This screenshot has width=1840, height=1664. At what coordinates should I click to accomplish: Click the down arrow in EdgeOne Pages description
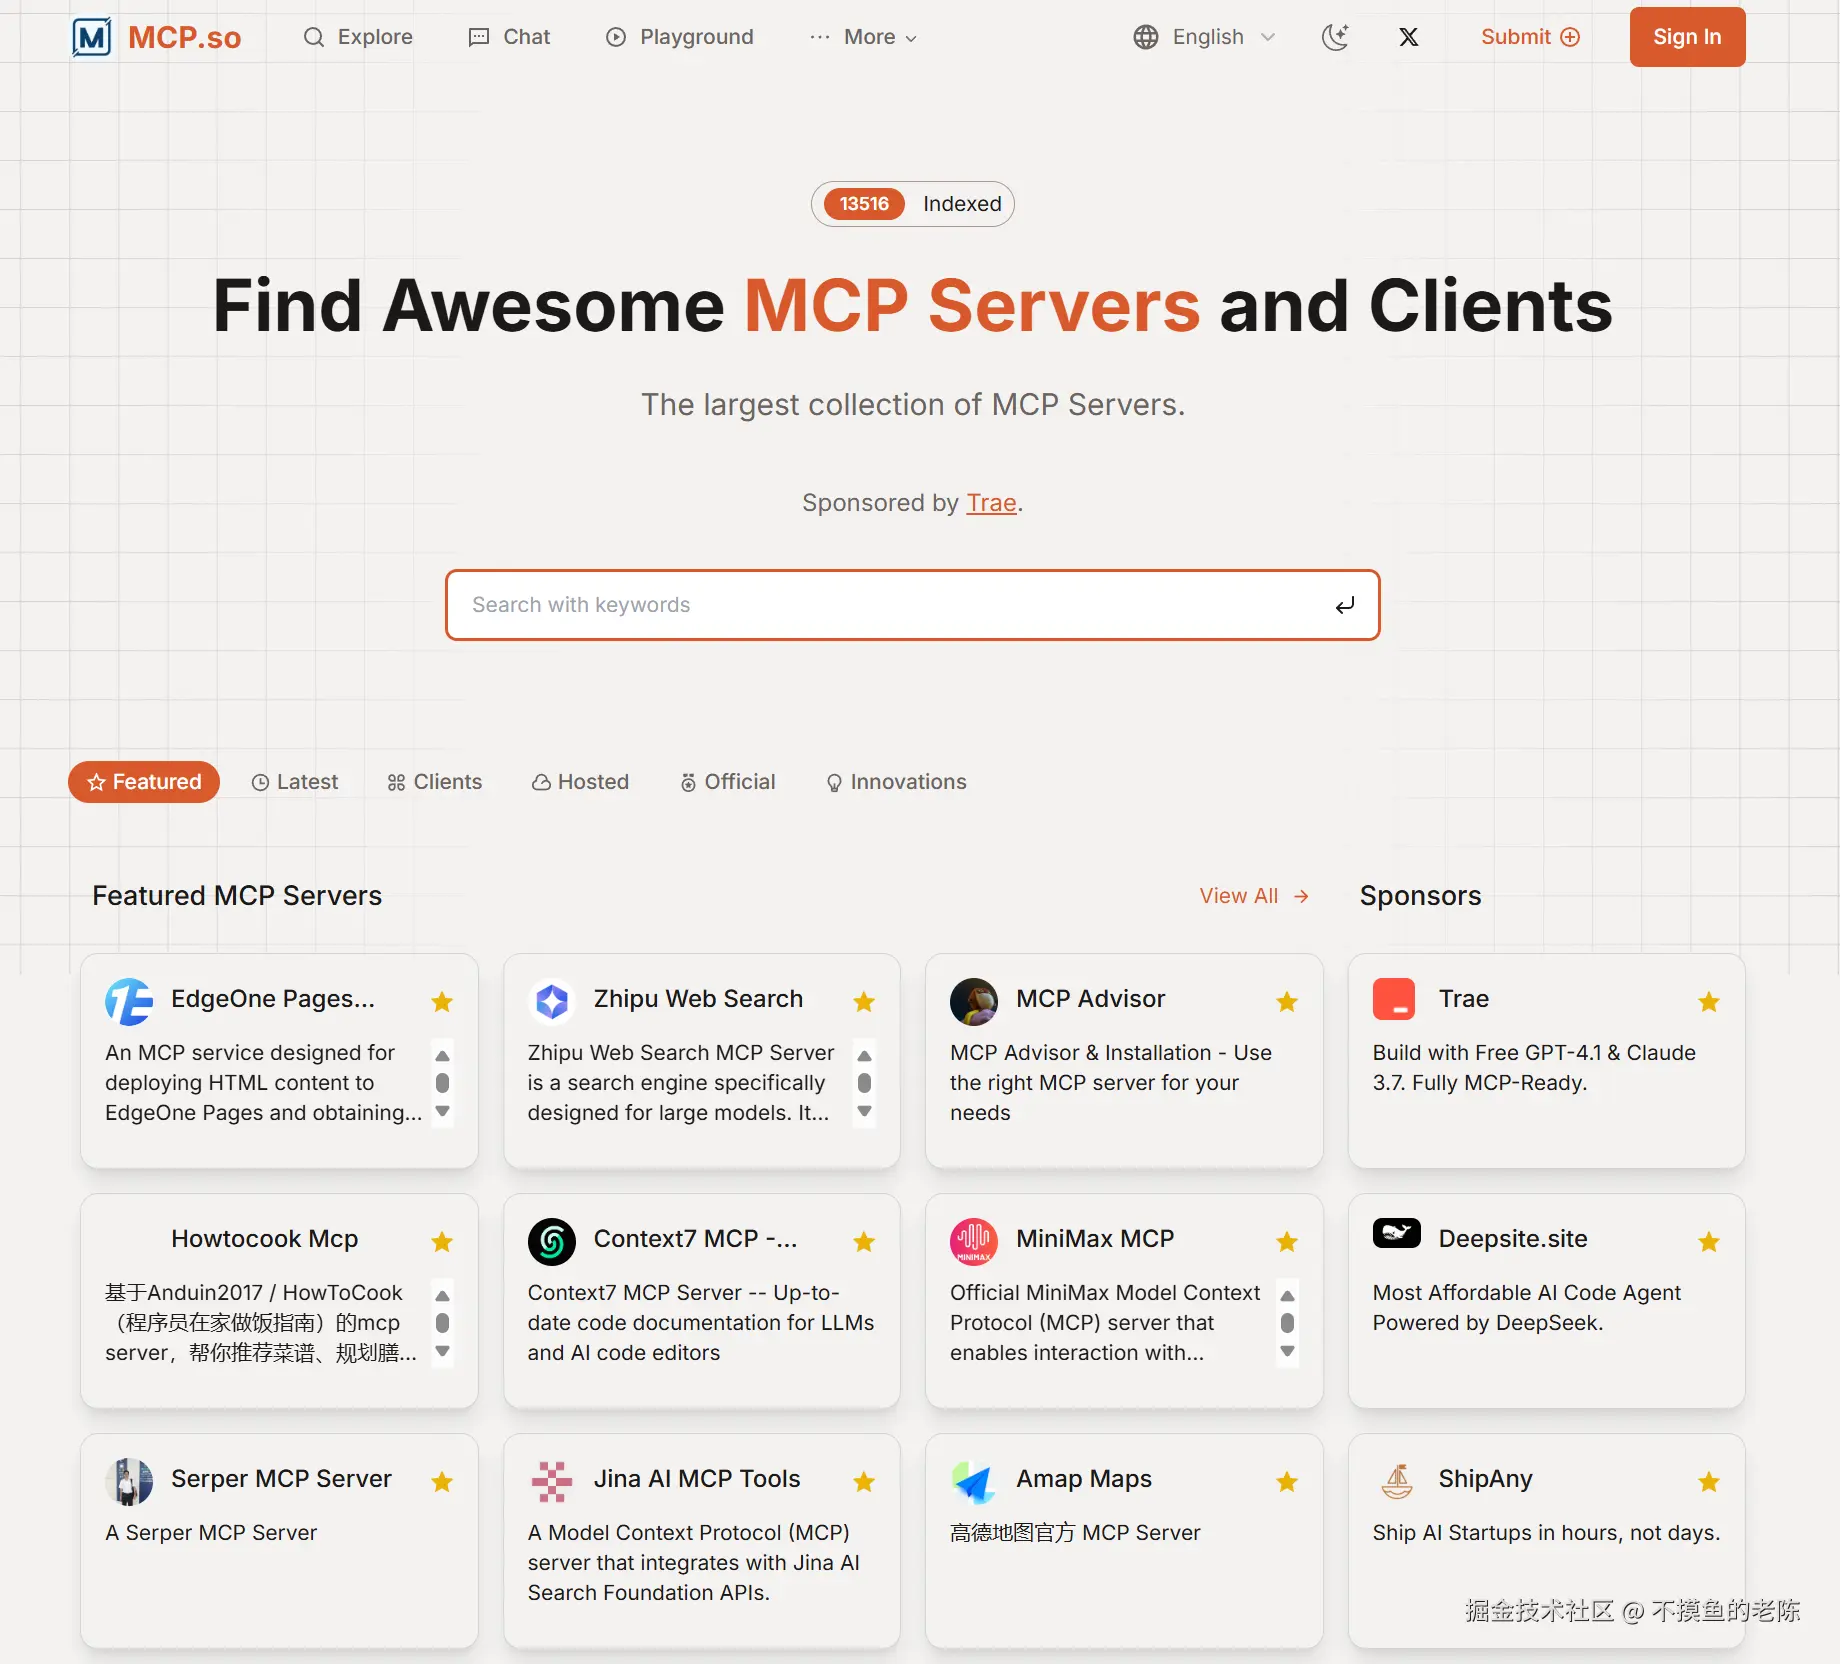443,1111
